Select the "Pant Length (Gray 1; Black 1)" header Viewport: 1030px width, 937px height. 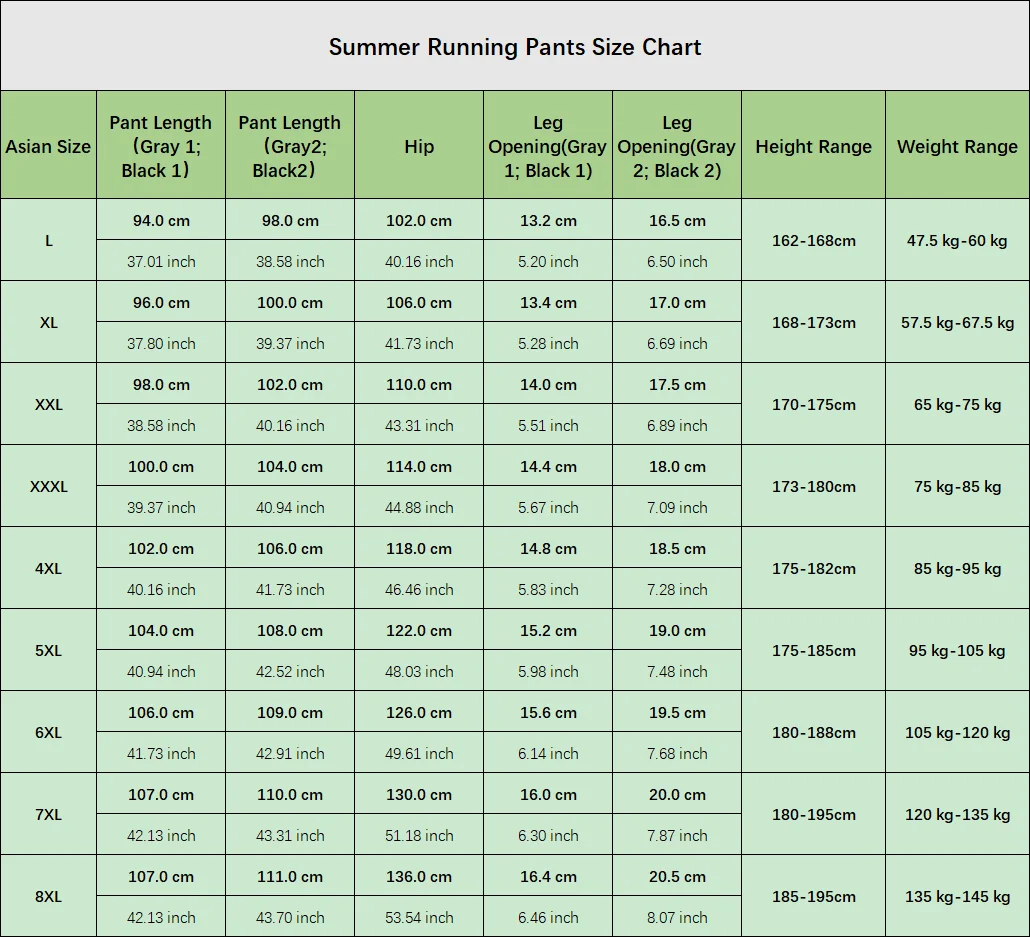[x=161, y=147]
